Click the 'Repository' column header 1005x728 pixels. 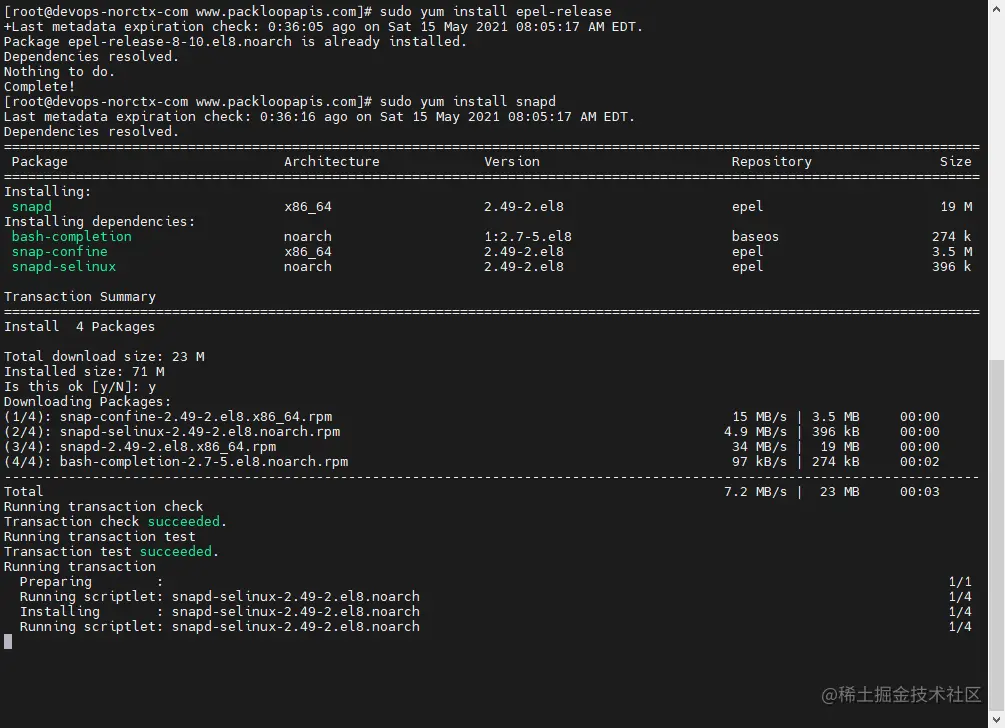(772, 161)
